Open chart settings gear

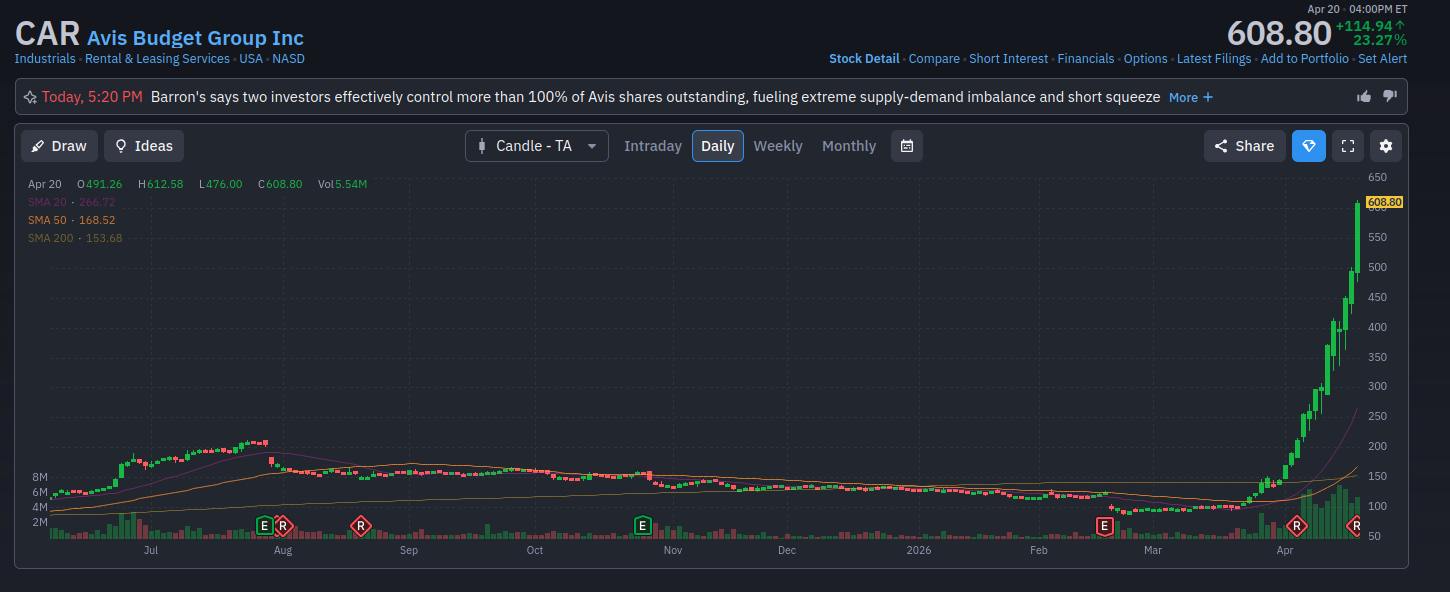click(x=1386, y=146)
